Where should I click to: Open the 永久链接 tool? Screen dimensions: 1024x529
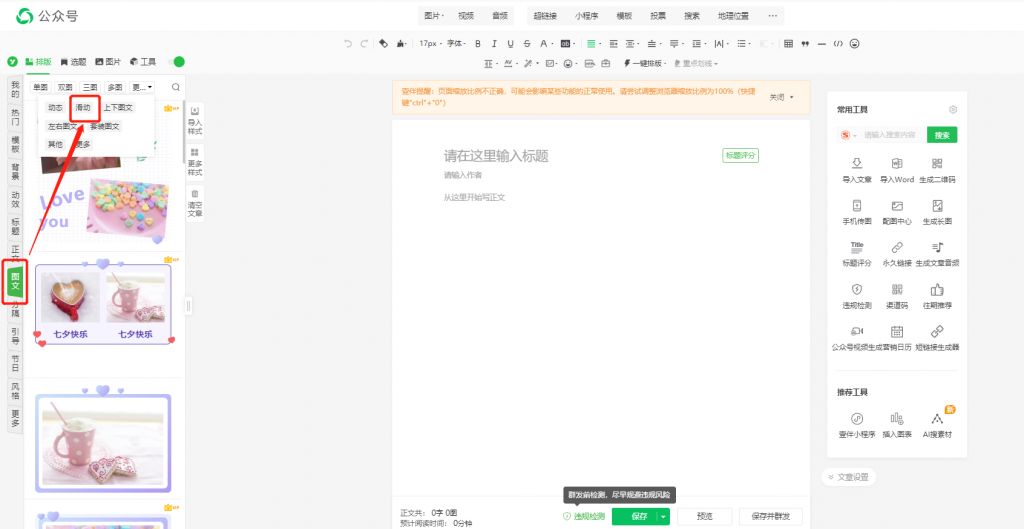[897, 255]
